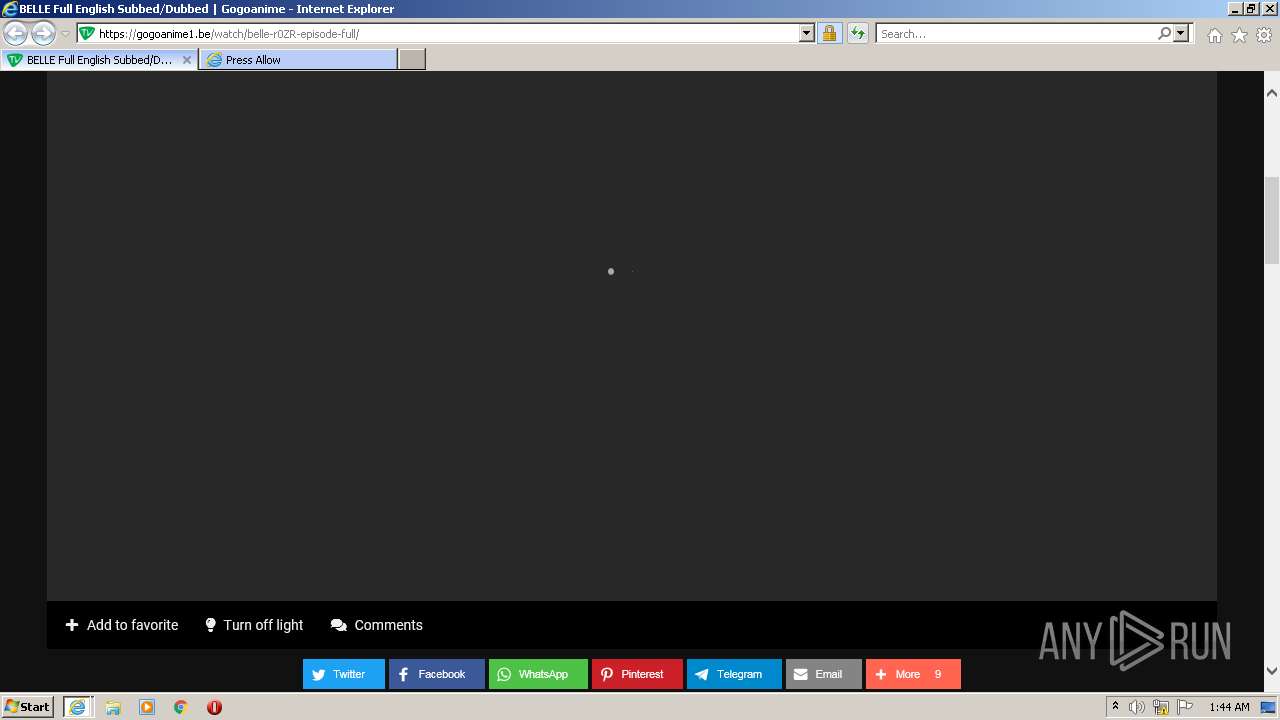The image size is (1280, 720).
Task: Switch to the BELLE Full English Subbed tab
Action: click(x=98, y=60)
